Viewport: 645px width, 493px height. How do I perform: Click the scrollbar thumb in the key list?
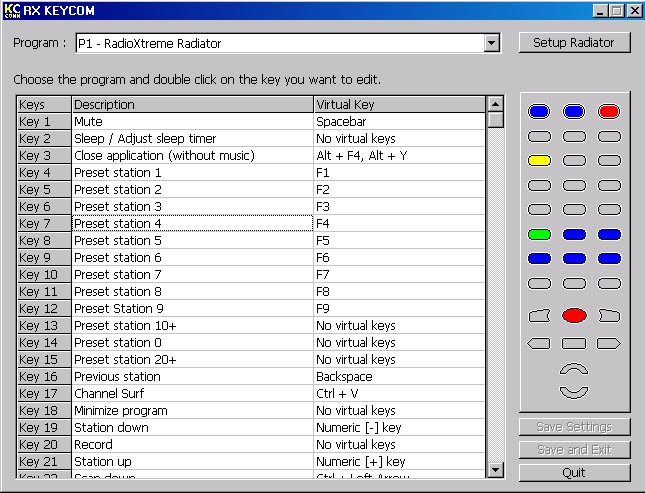click(495, 120)
